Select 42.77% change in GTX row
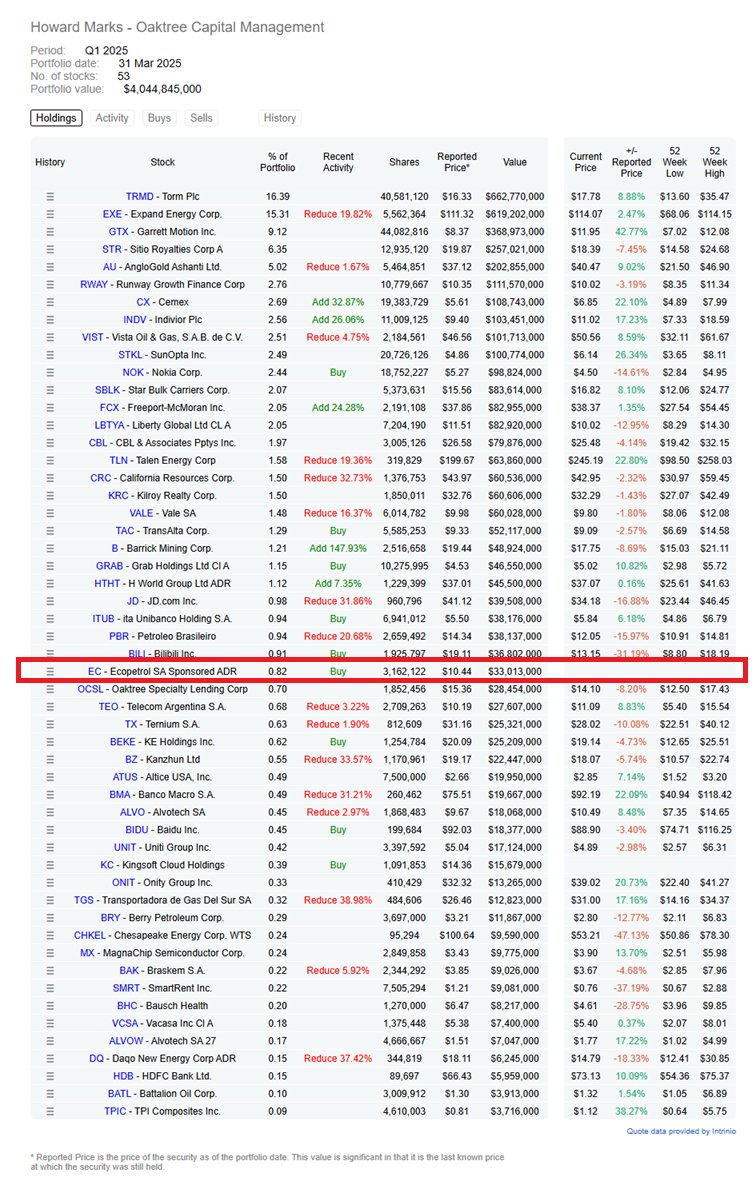Screen dimensions: 756x1193 633,231
